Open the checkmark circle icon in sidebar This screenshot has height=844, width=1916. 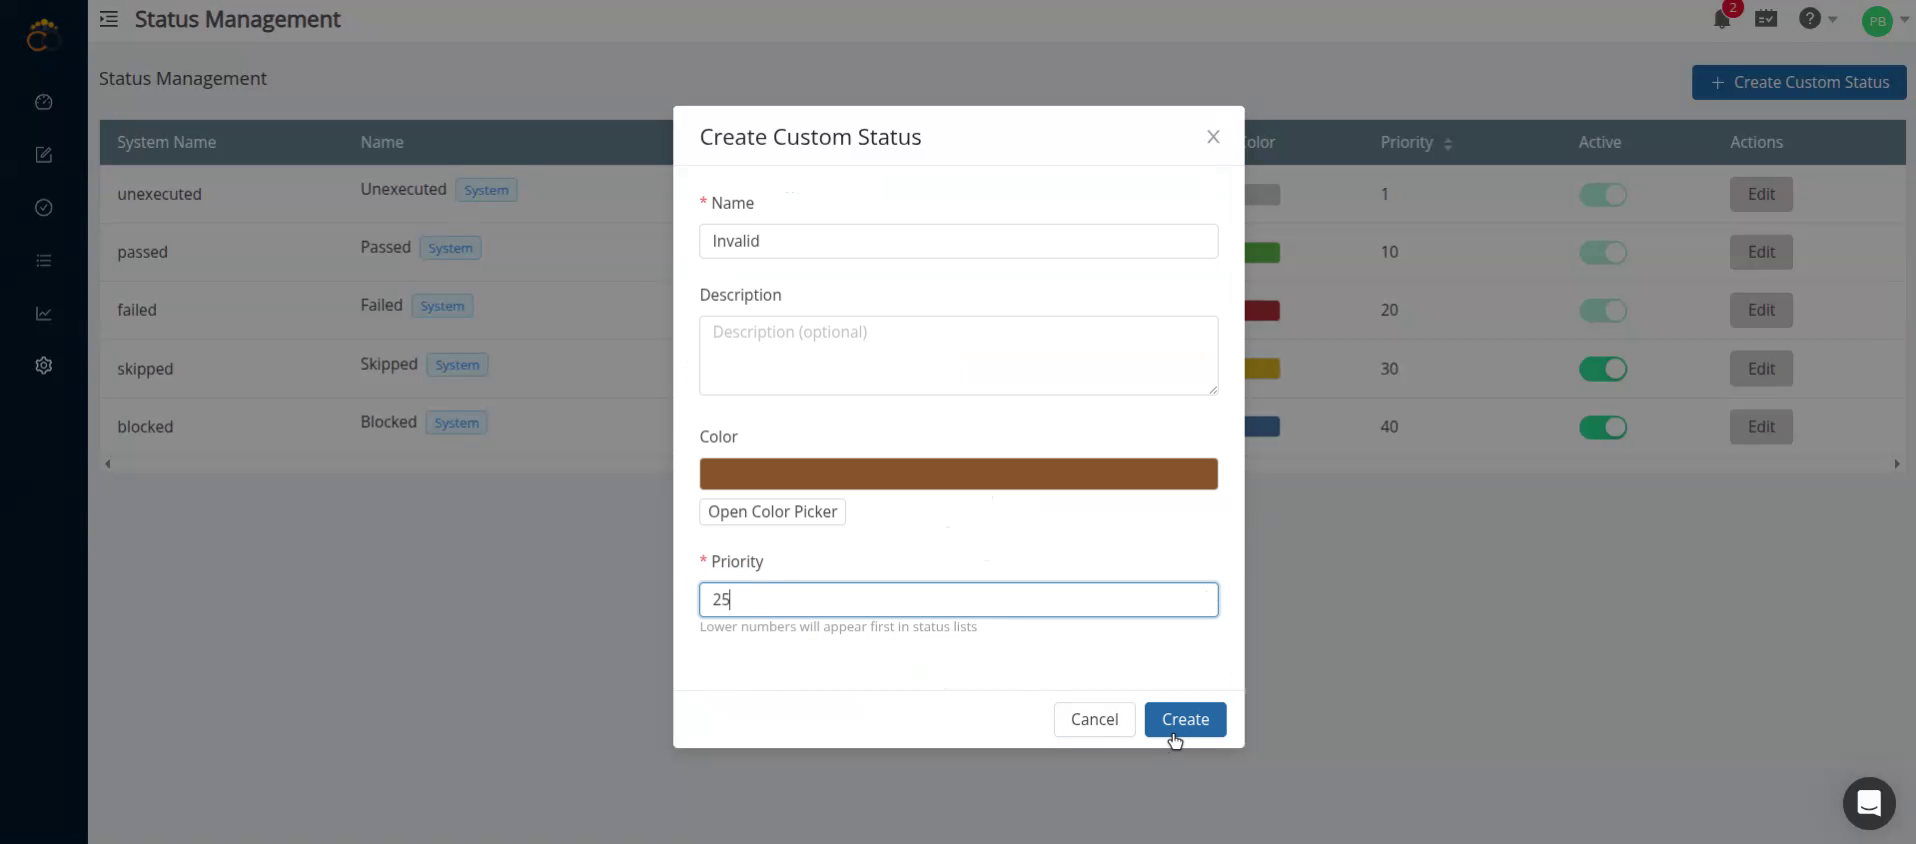[x=43, y=208]
